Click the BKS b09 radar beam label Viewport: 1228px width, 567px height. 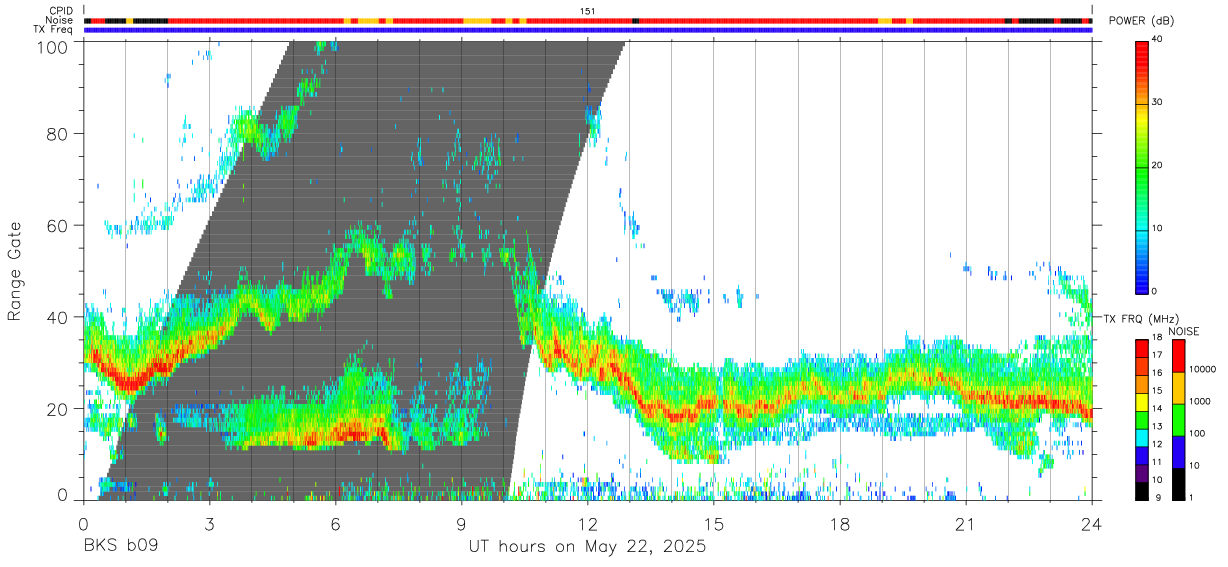click(x=119, y=547)
